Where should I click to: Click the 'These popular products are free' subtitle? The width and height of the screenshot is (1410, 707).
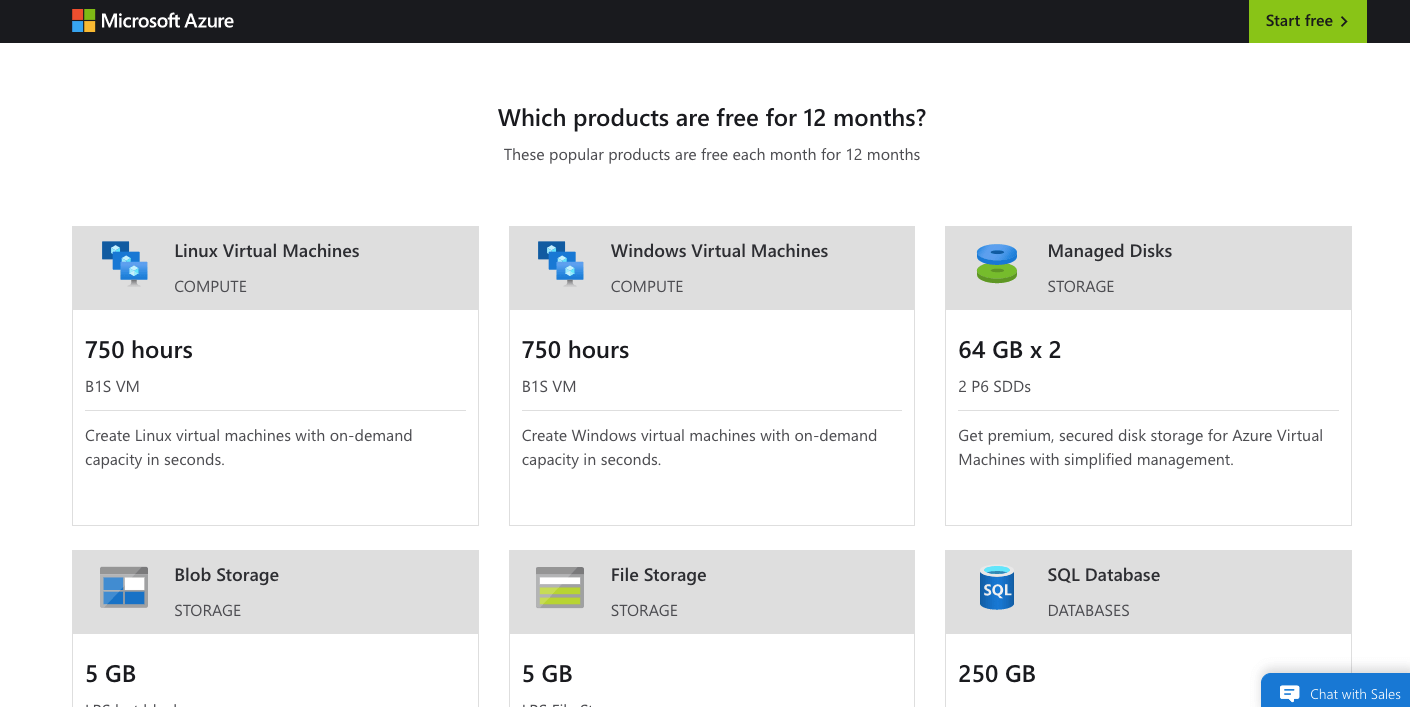[712, 155]
